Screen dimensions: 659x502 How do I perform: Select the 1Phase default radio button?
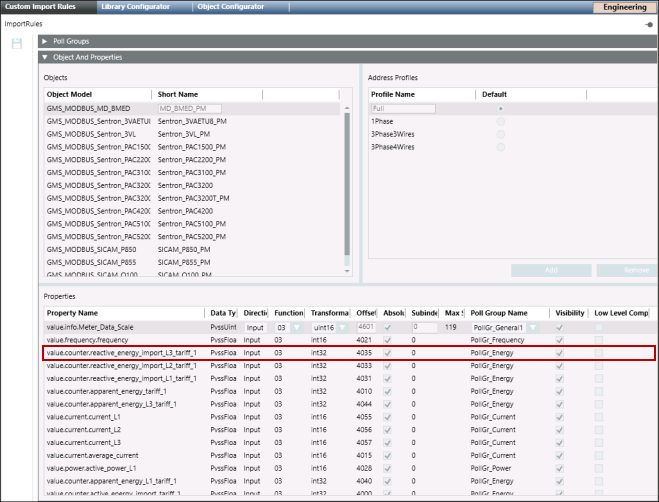pos(500,121)
